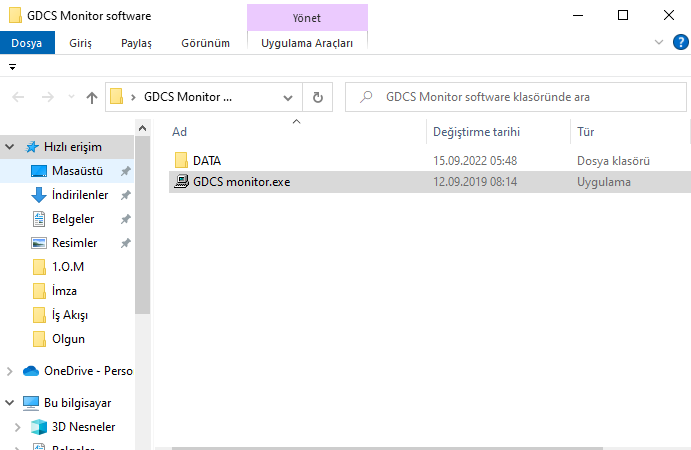The image size is (691, 450).
Task: Click the İndirilenler download arrow icon
Action: pyautogui.click(x=39, y=195)
